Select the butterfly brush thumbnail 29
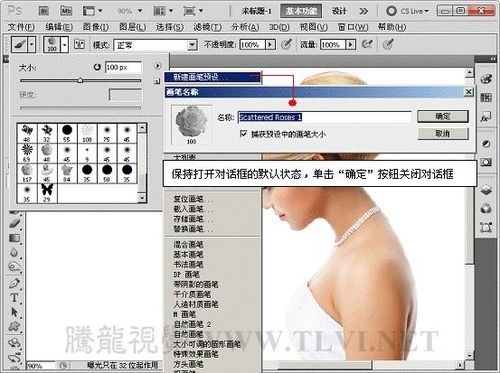500x373 pixels. [47, 193]
